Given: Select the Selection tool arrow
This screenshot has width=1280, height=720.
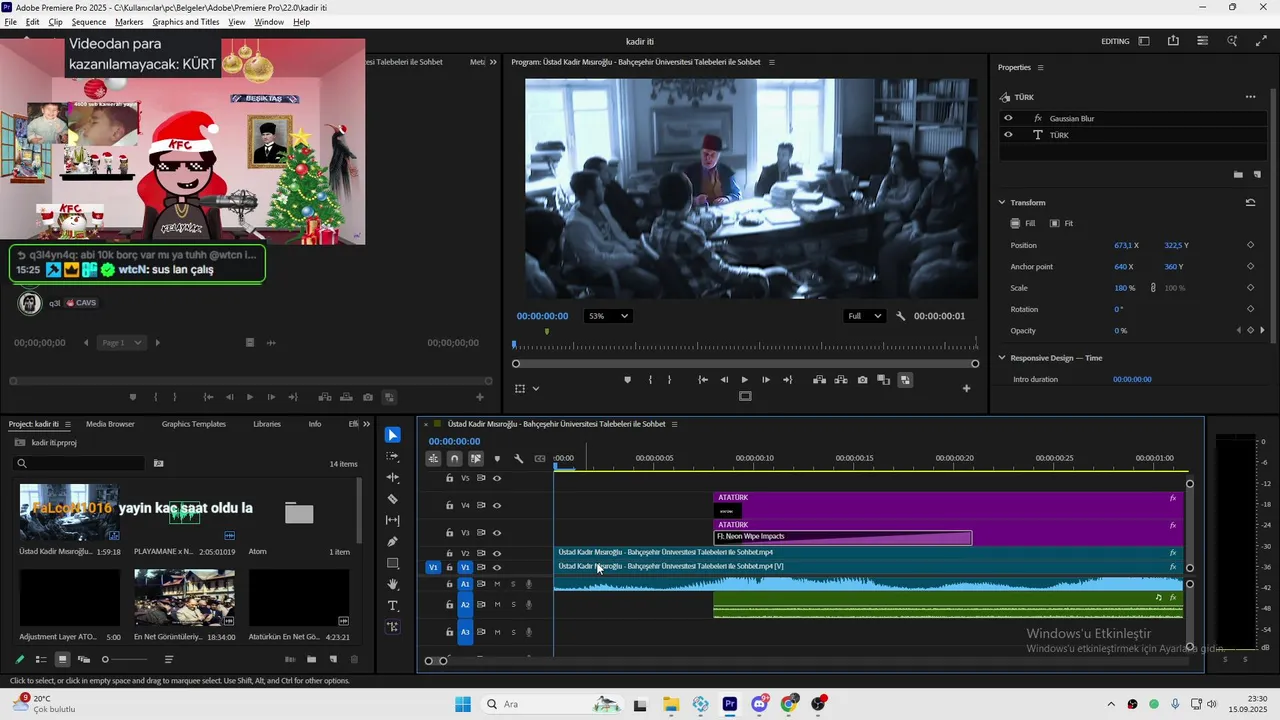Looking at the screenshot, I should [393, 435].
